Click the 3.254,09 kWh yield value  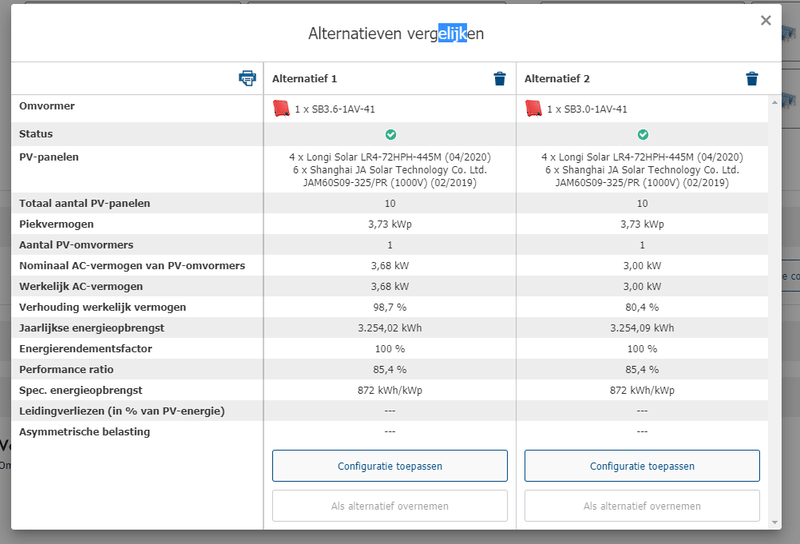point(642,328)
